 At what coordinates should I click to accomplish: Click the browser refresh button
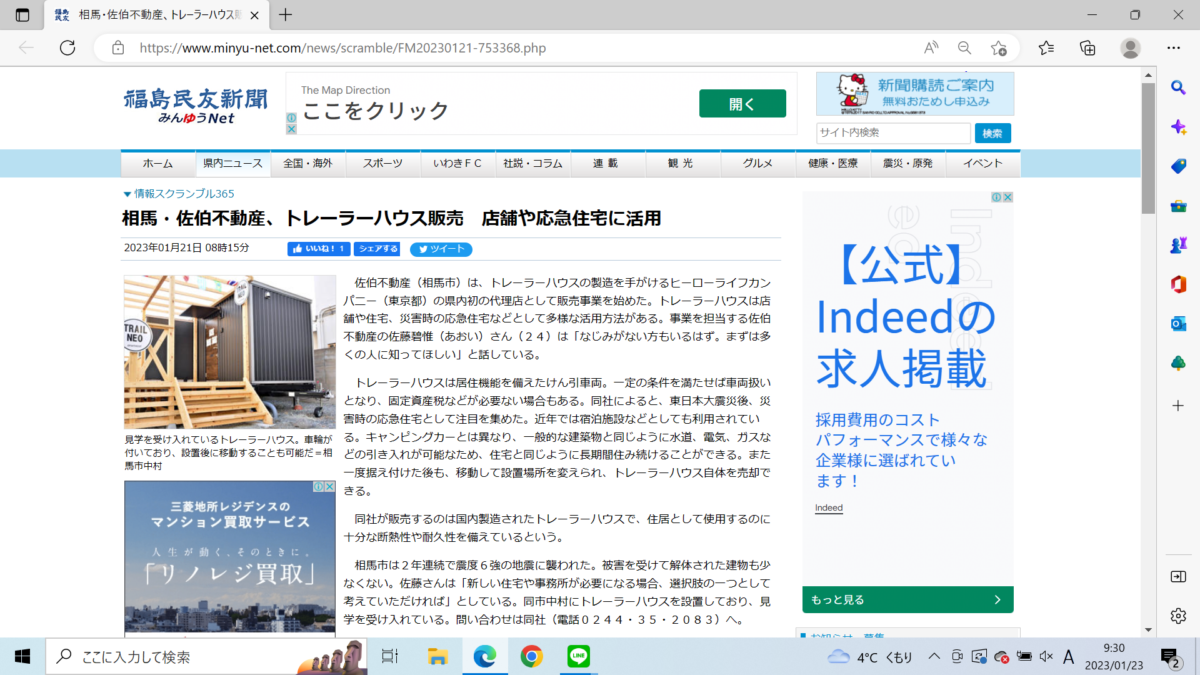pos(67,48)
